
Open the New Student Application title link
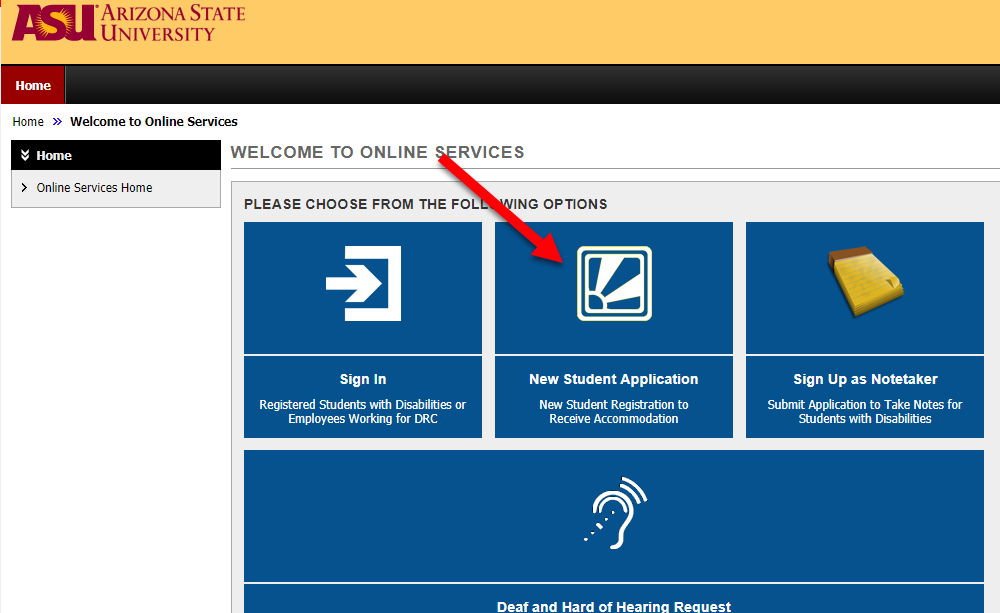pos(614,379)
